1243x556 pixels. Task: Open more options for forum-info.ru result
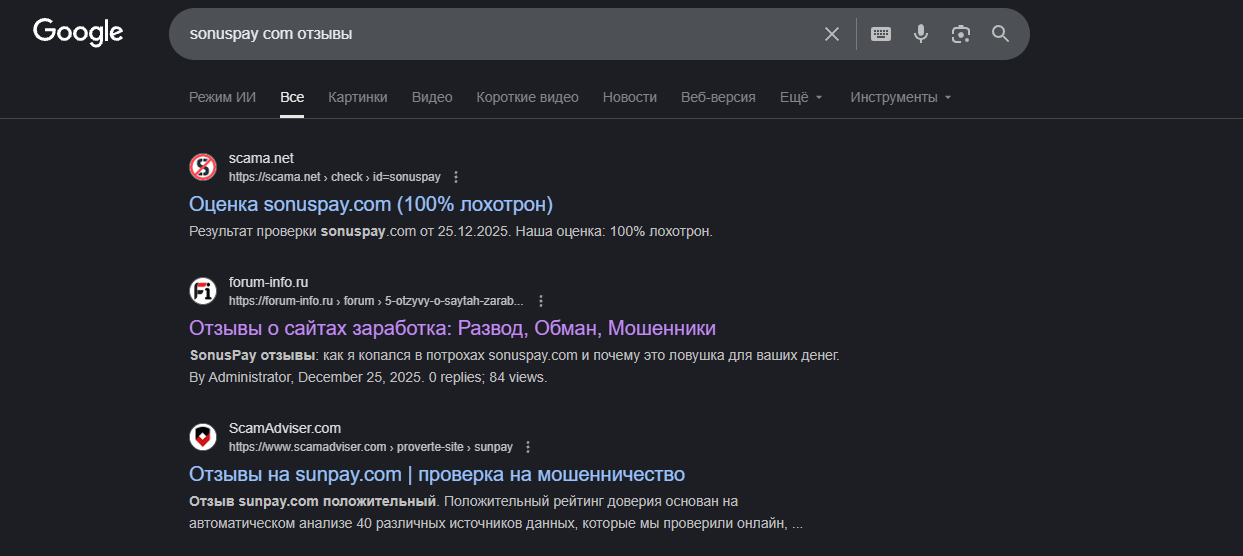tap(541, 301)
